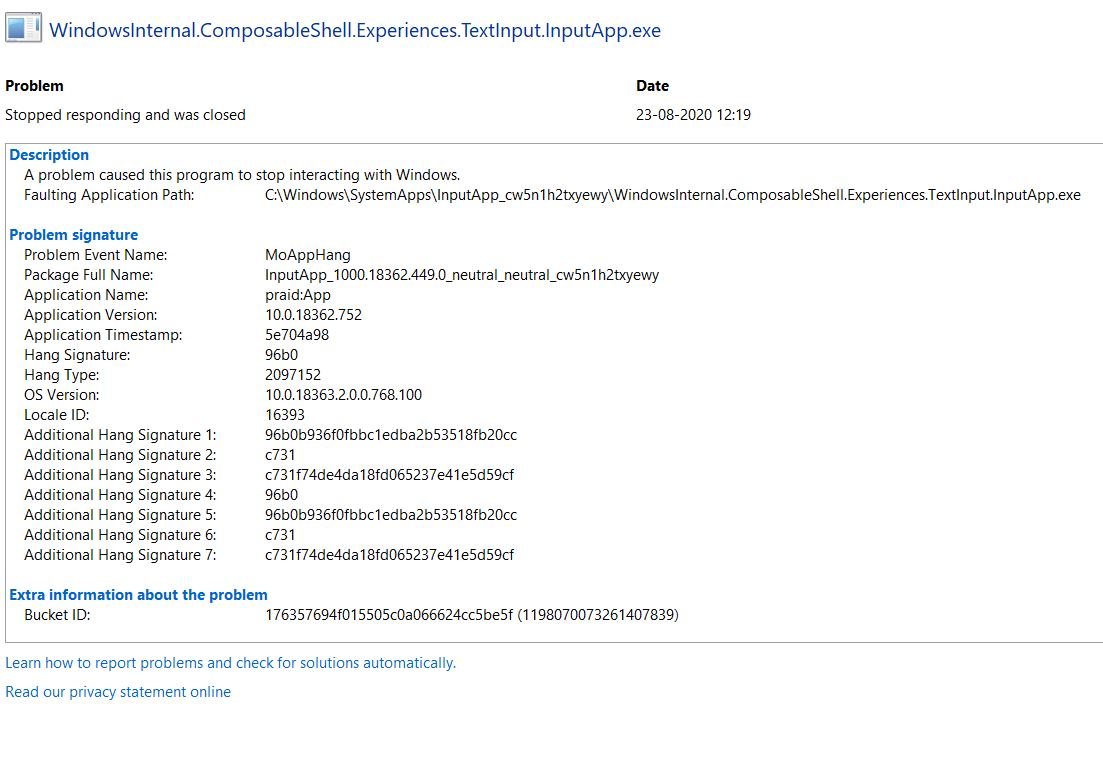The width and height of the screenshot is (1103, 764).
Task: Select the Hang Type value 2097152
Action: tap(293, 375)
